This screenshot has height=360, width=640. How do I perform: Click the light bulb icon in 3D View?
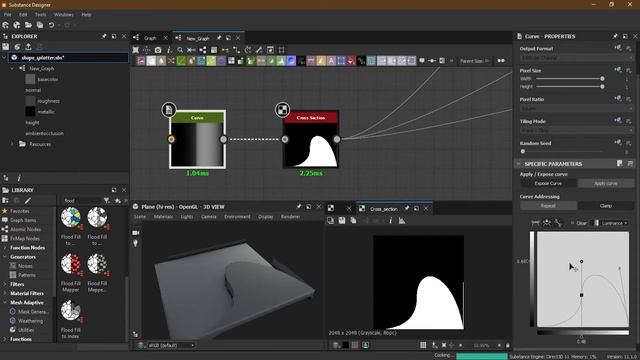coord(136,243)
